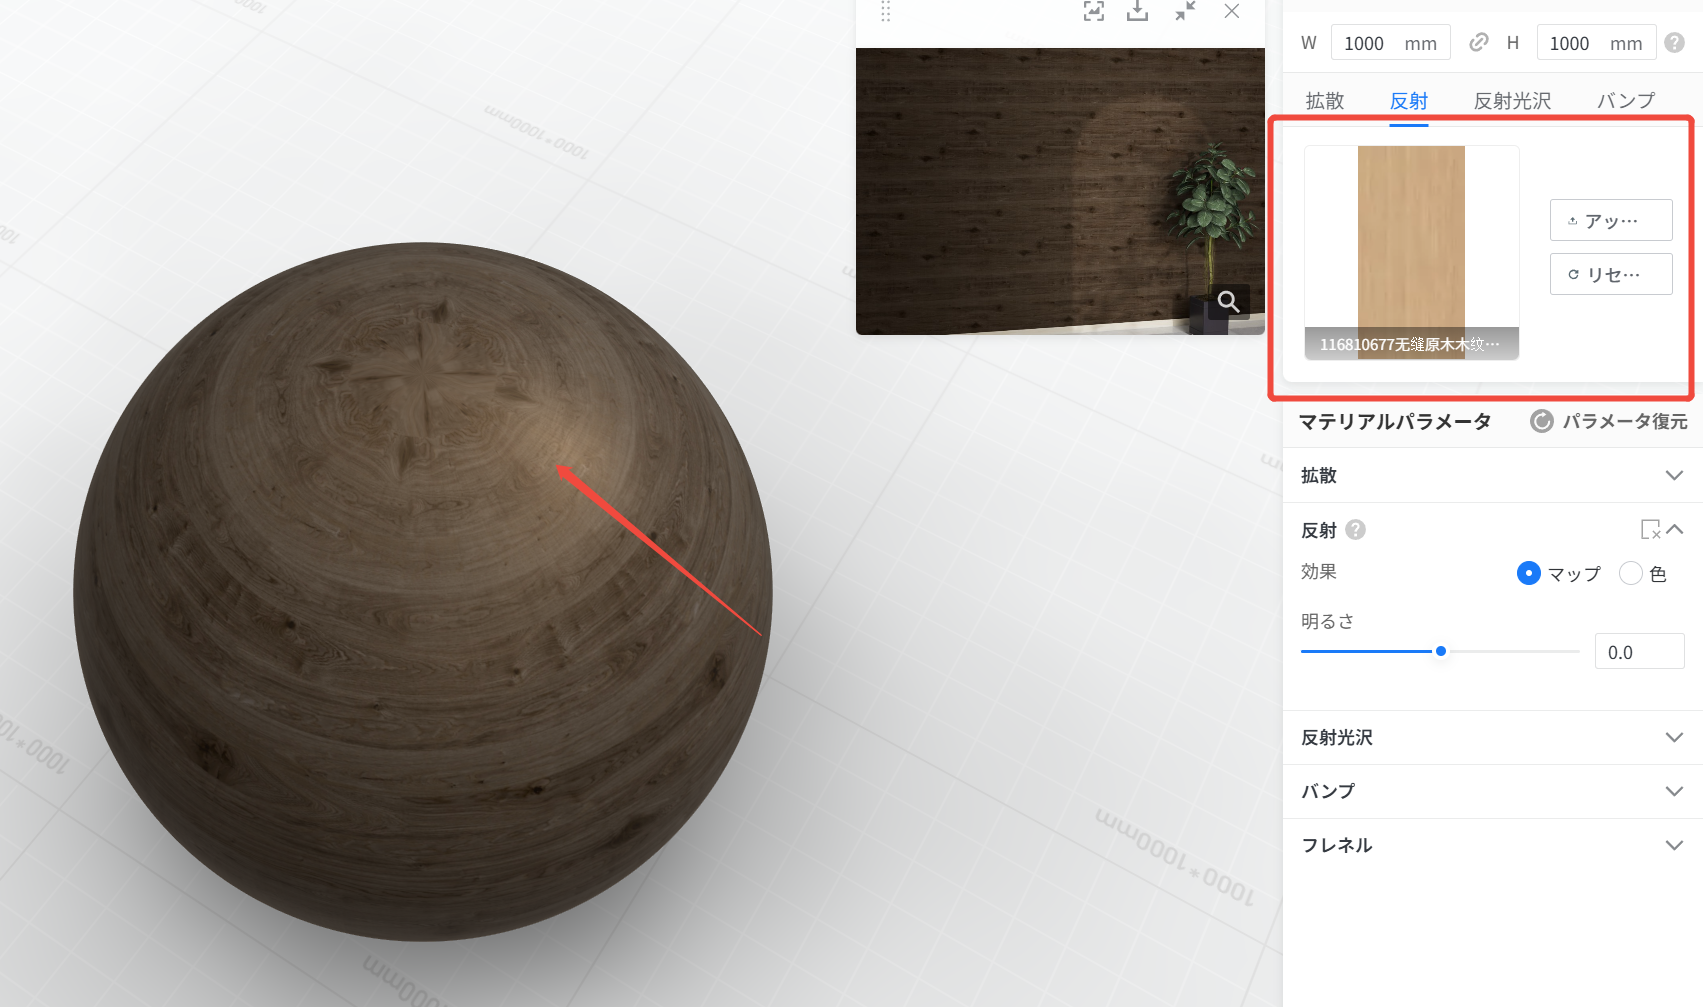Screen dimensions: 1703x1007
Task: Click the アッ… upload texture button
Action: [1611, 220]
